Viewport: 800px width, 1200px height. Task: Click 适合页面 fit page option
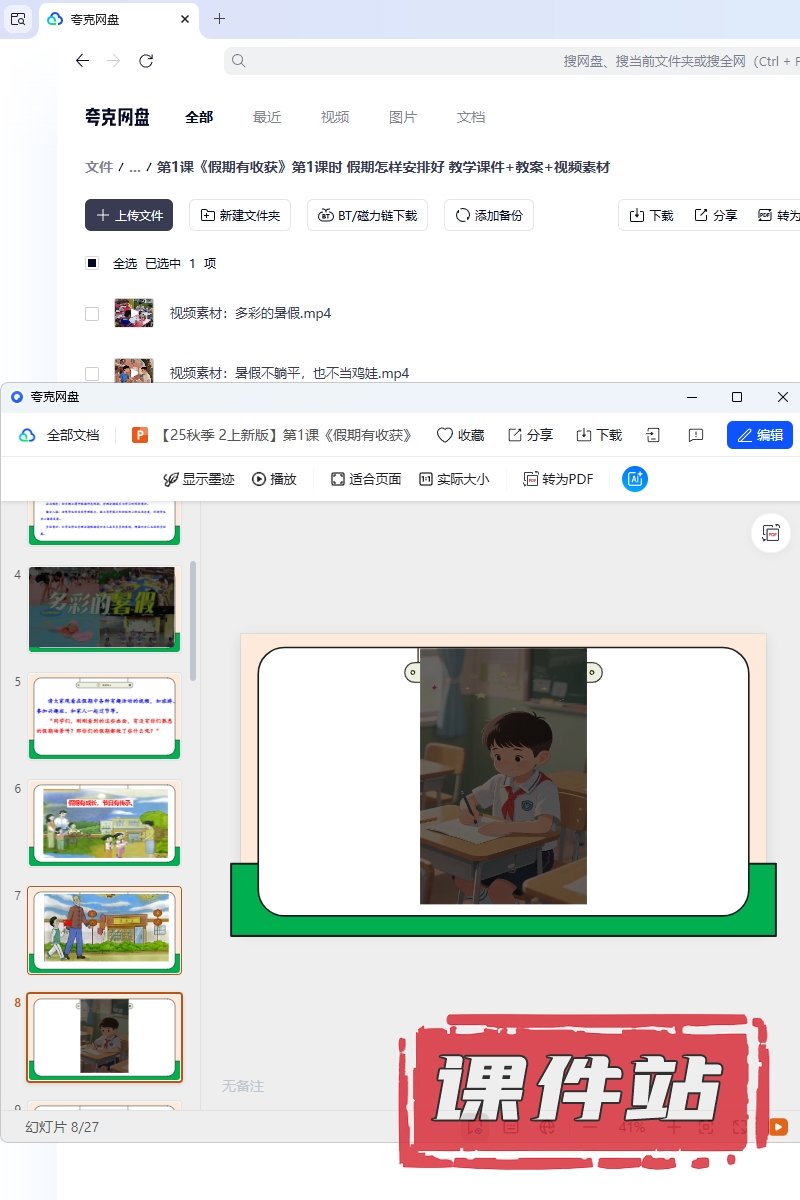(x=366, y=479)
